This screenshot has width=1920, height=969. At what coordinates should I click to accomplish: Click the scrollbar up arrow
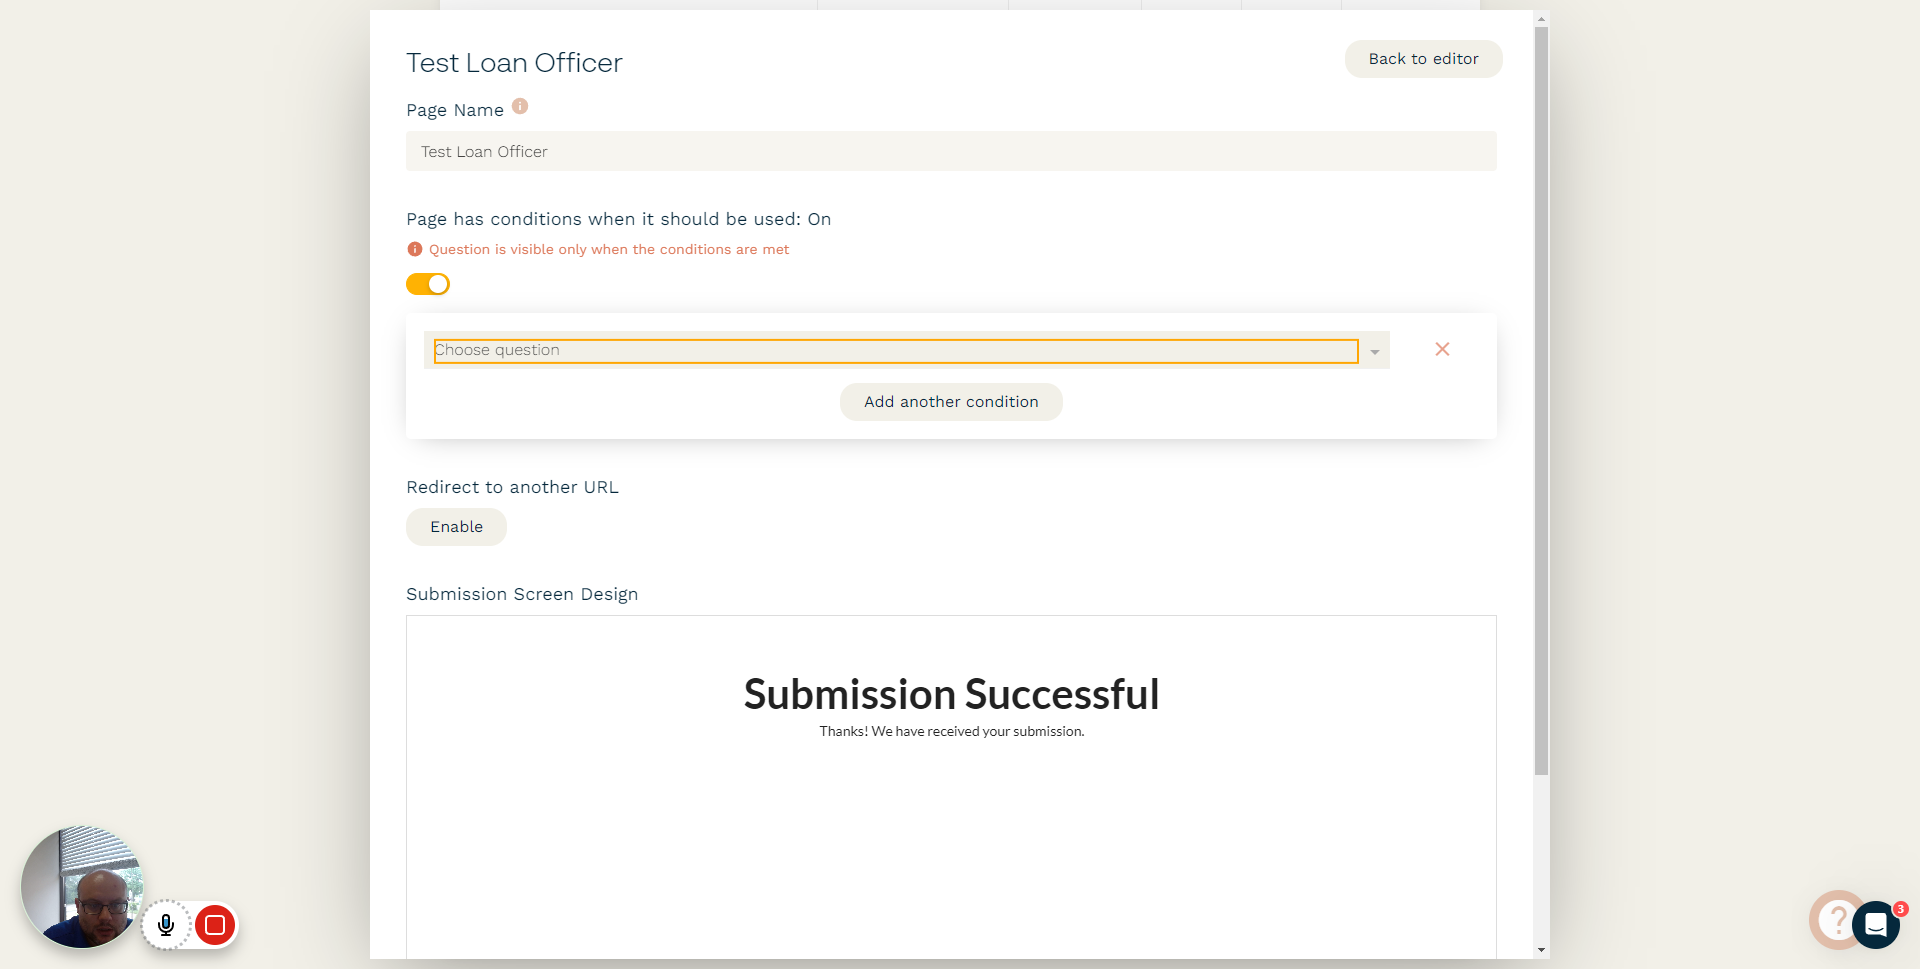[x=1541, y=18]
